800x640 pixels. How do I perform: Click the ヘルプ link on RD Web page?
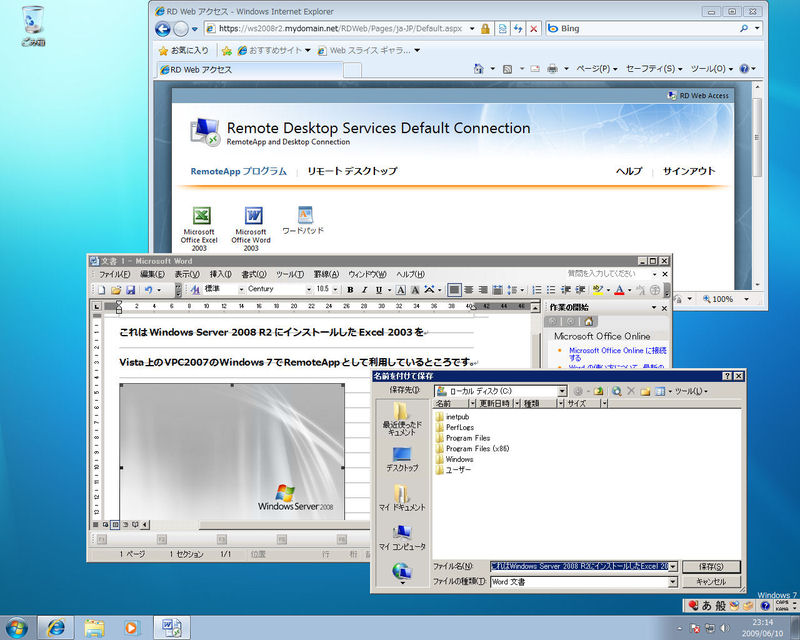point(629,171)
